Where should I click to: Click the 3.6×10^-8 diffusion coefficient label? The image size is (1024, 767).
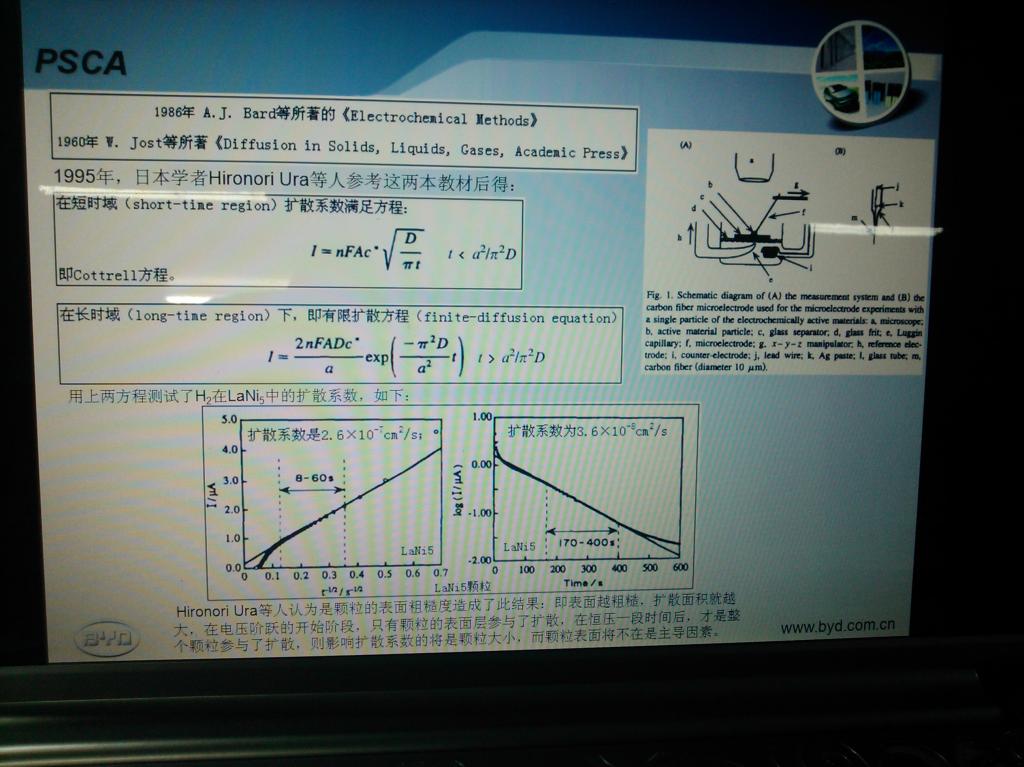pyautogui.click(x=587, y=431)
